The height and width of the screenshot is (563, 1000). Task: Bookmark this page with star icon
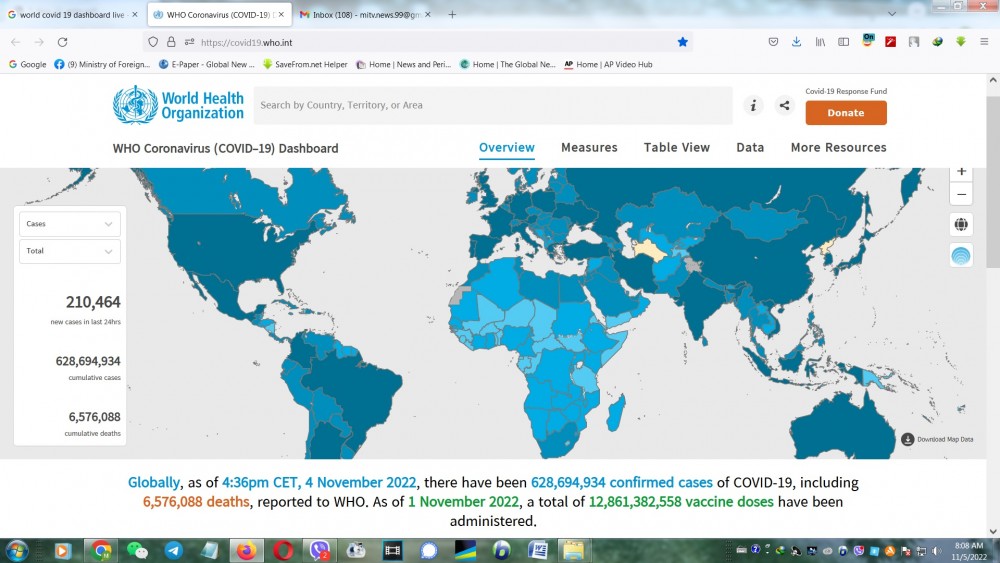pyautogui.click(x=683, y=42)
